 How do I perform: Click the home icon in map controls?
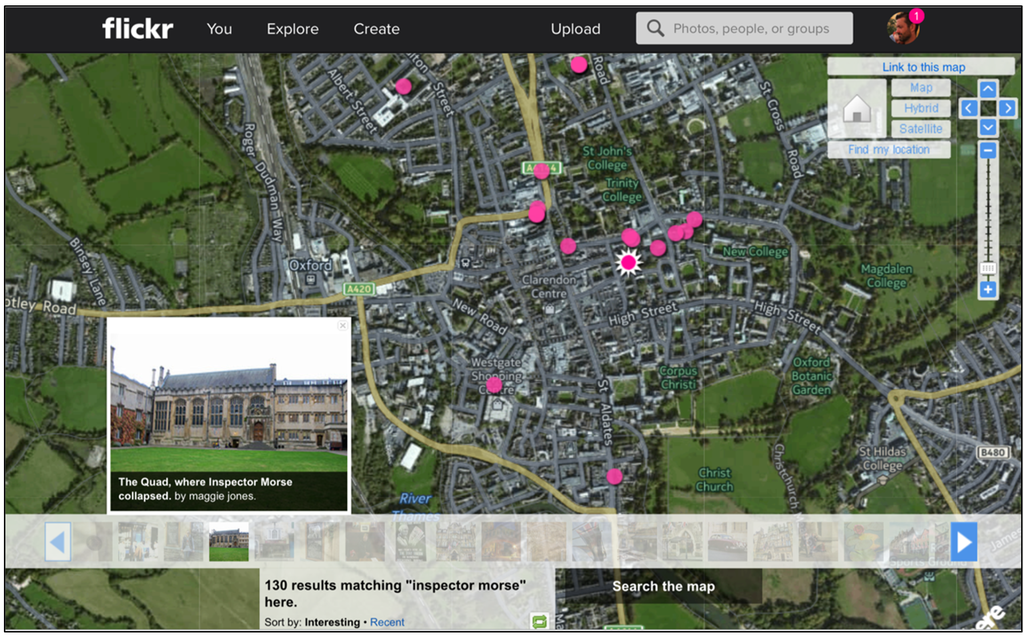[x=857, y=109]
